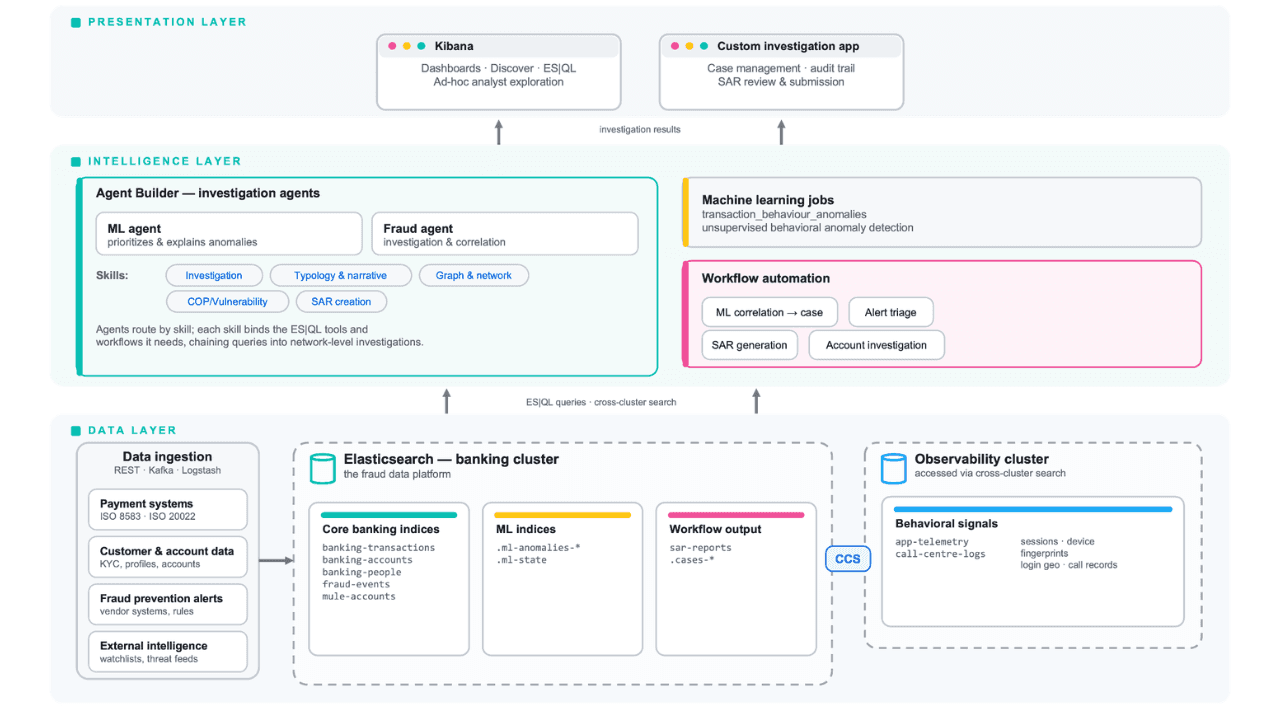Screen dimensions: 1280x720
Task: Select the Typology & narrative skill
Action: pos(340,275)
